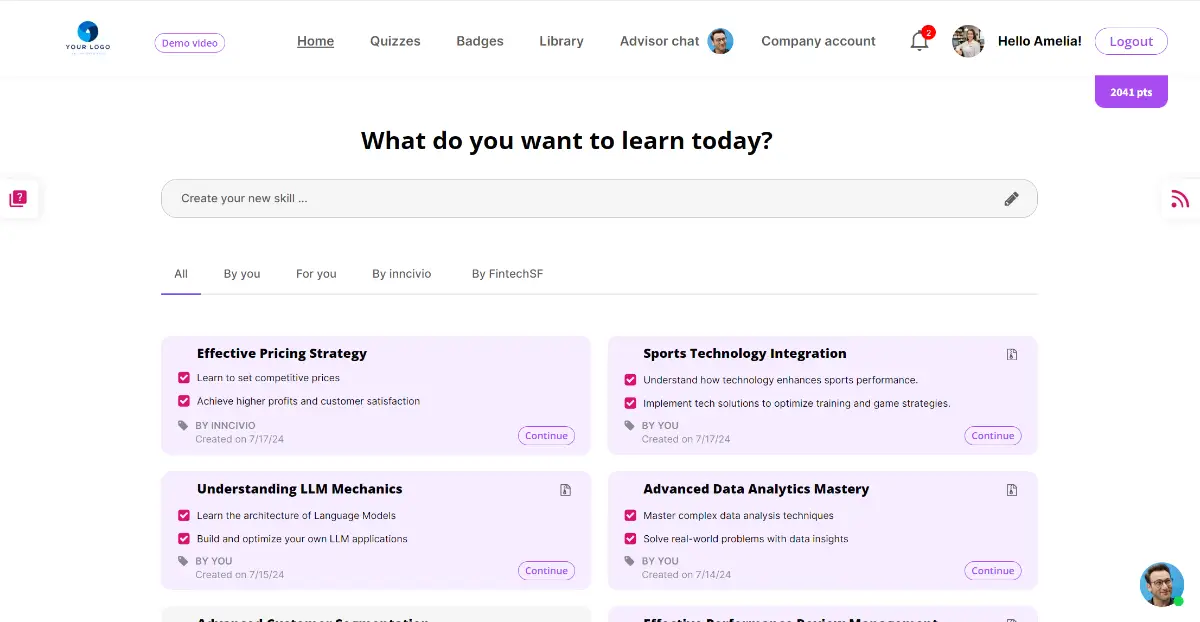Image resolution: width=1200 pixels, height=622 pixels.
Task: Uncheck 'Master complex data analysis techniques'
Action: (630, 516)
